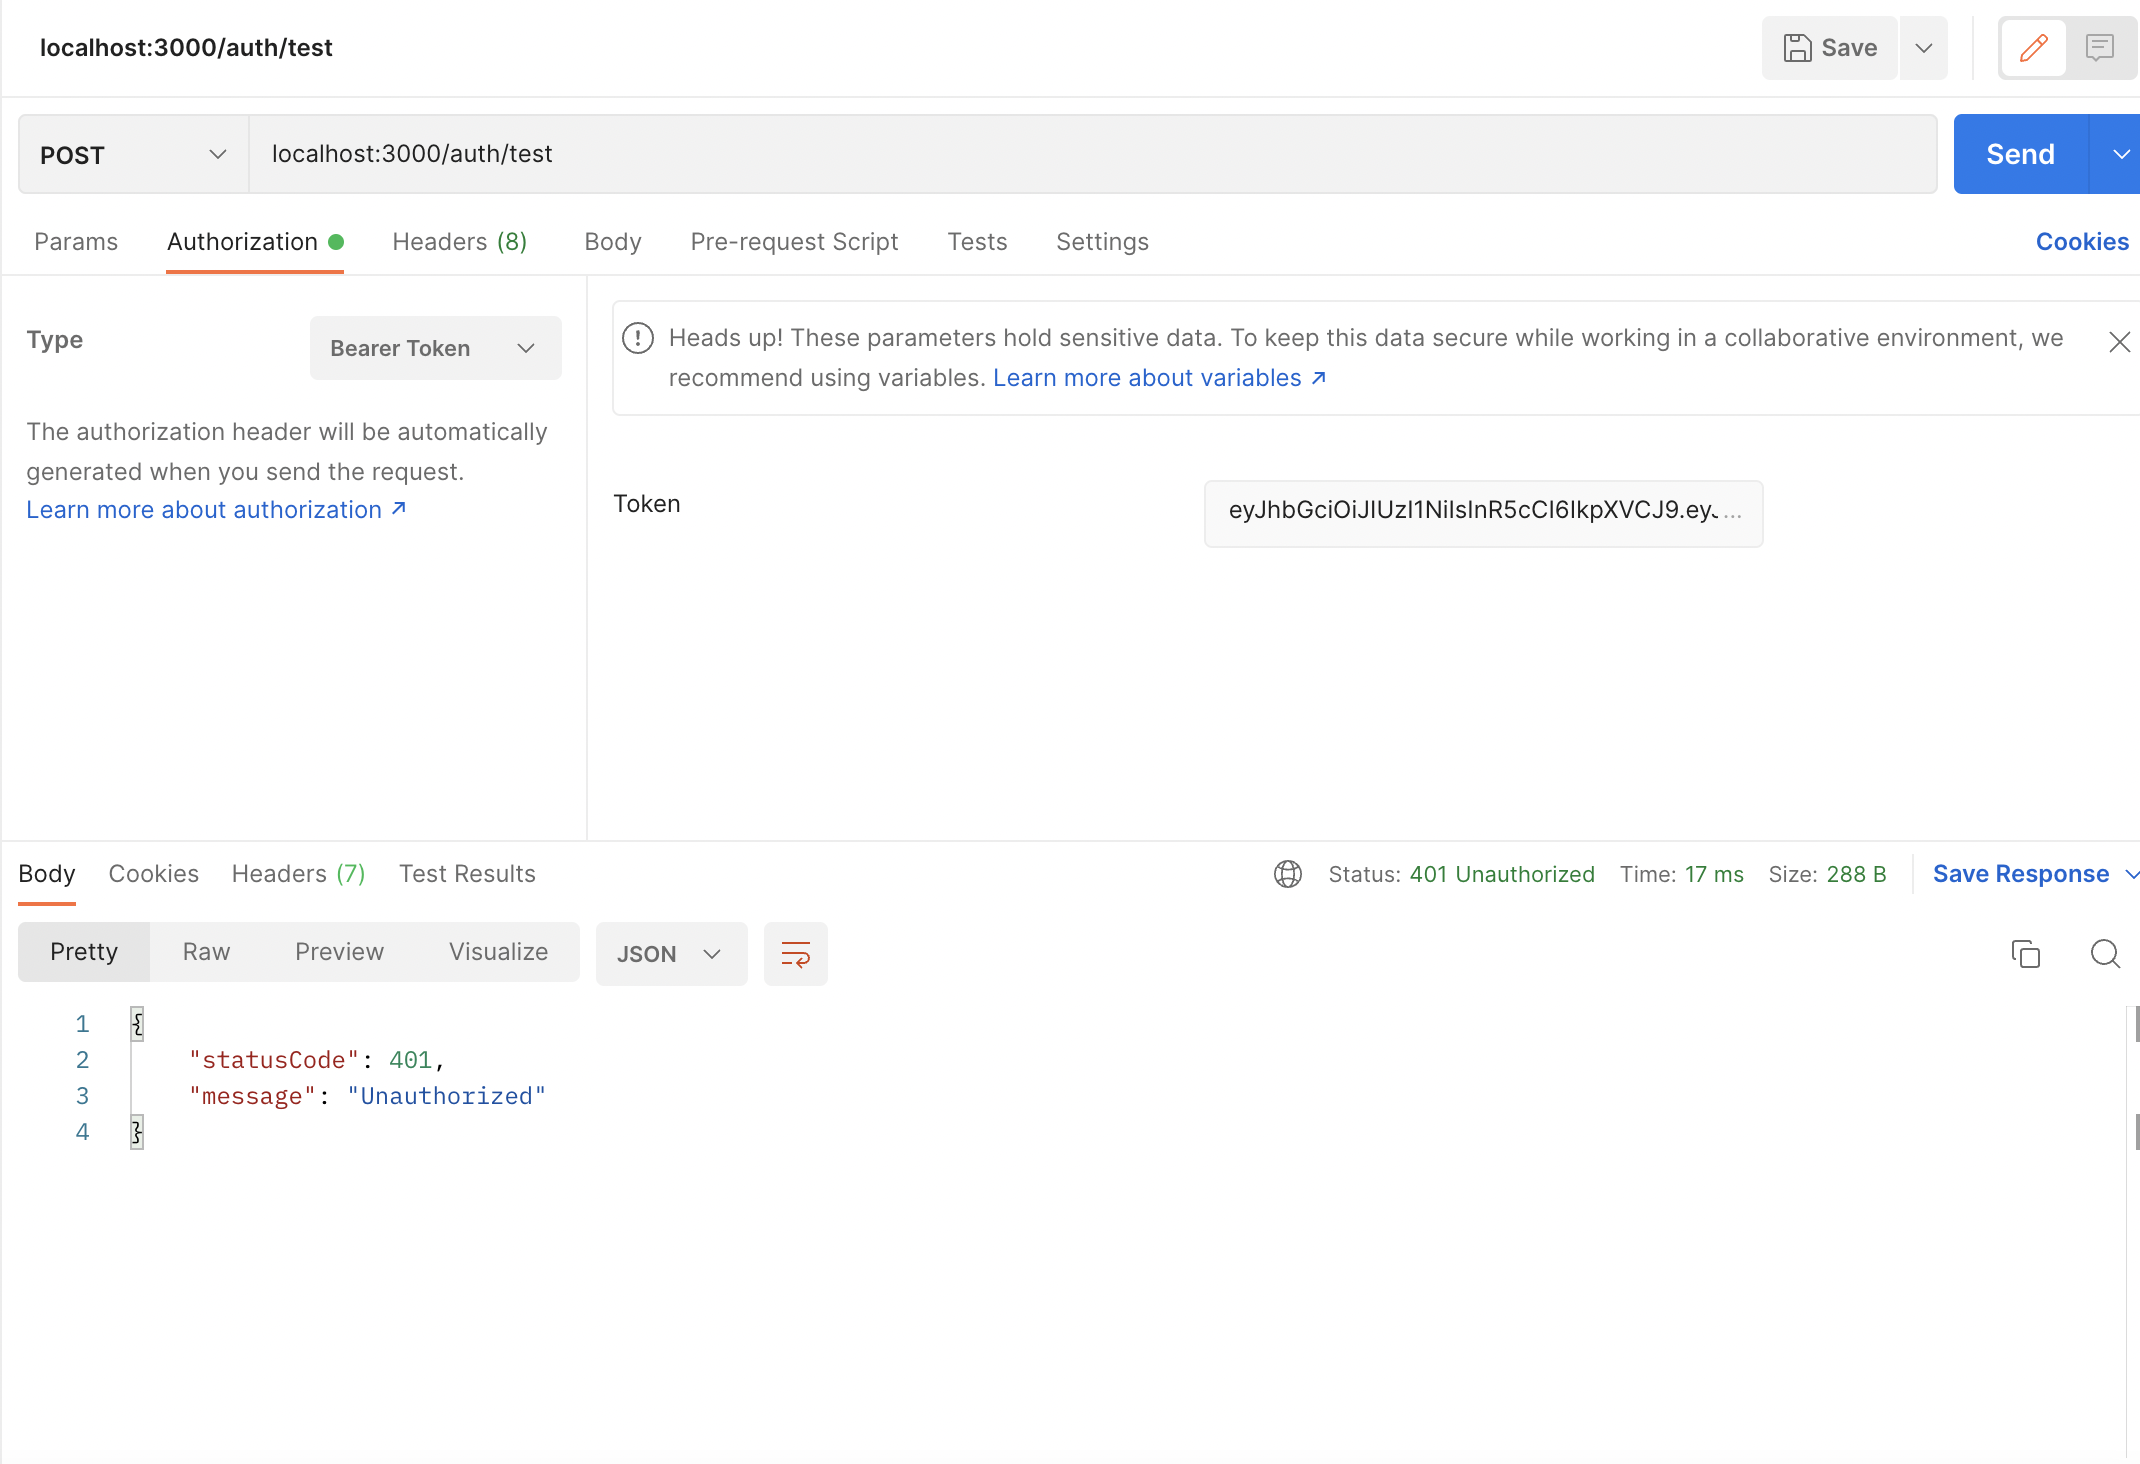Switch response view to Preview
This screenshot has width=2140, height=1464.
339,952
